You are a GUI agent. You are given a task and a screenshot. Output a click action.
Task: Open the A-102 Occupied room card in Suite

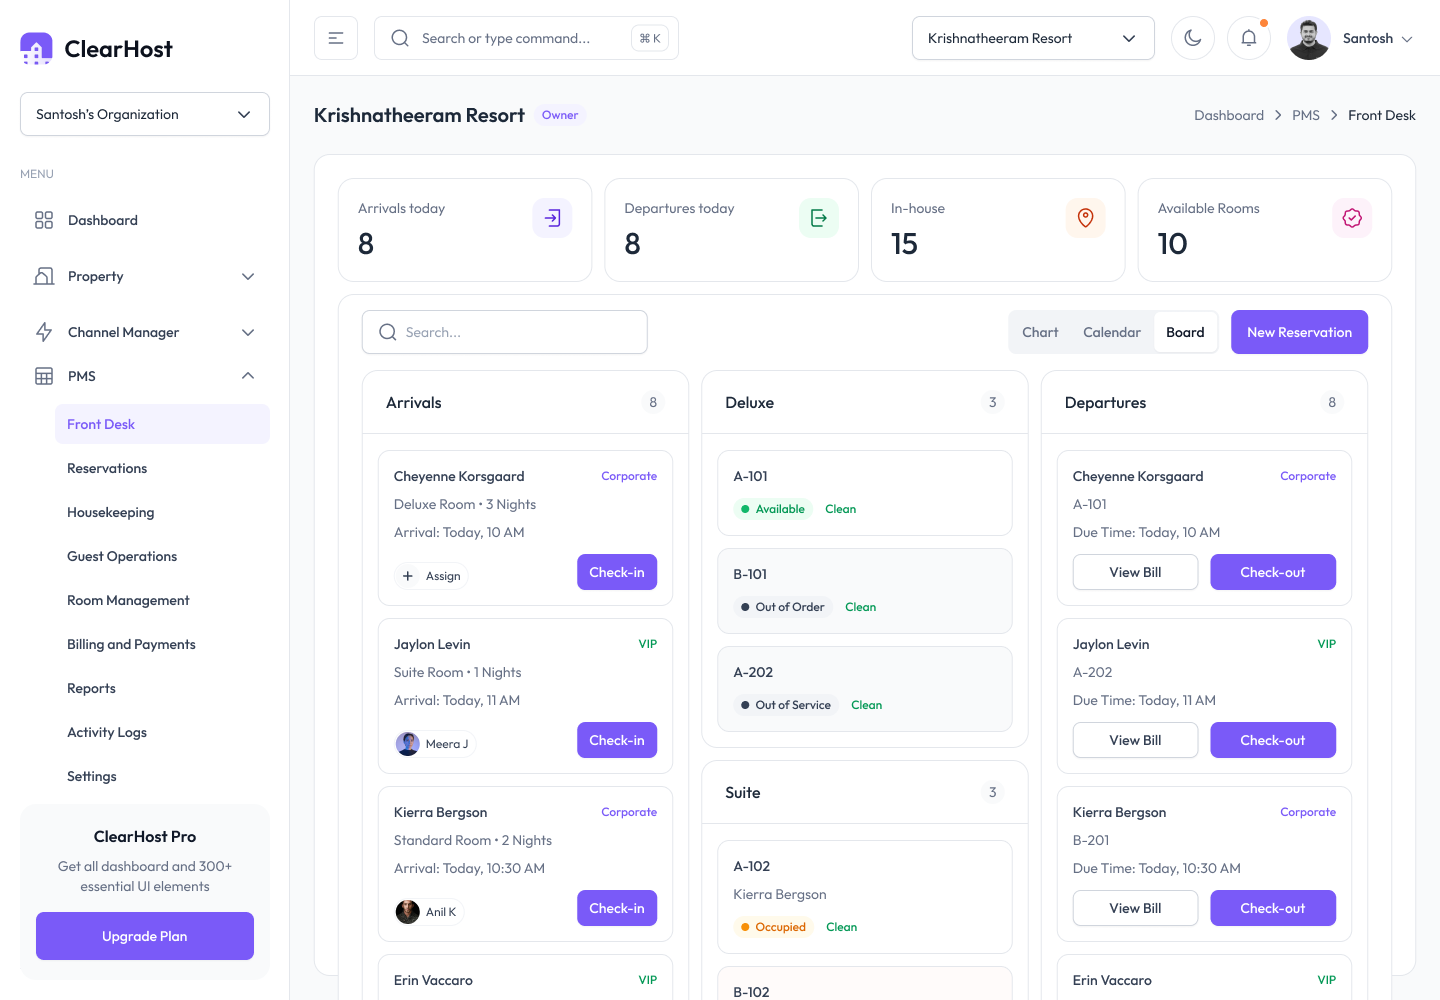(x=865, y=897)
